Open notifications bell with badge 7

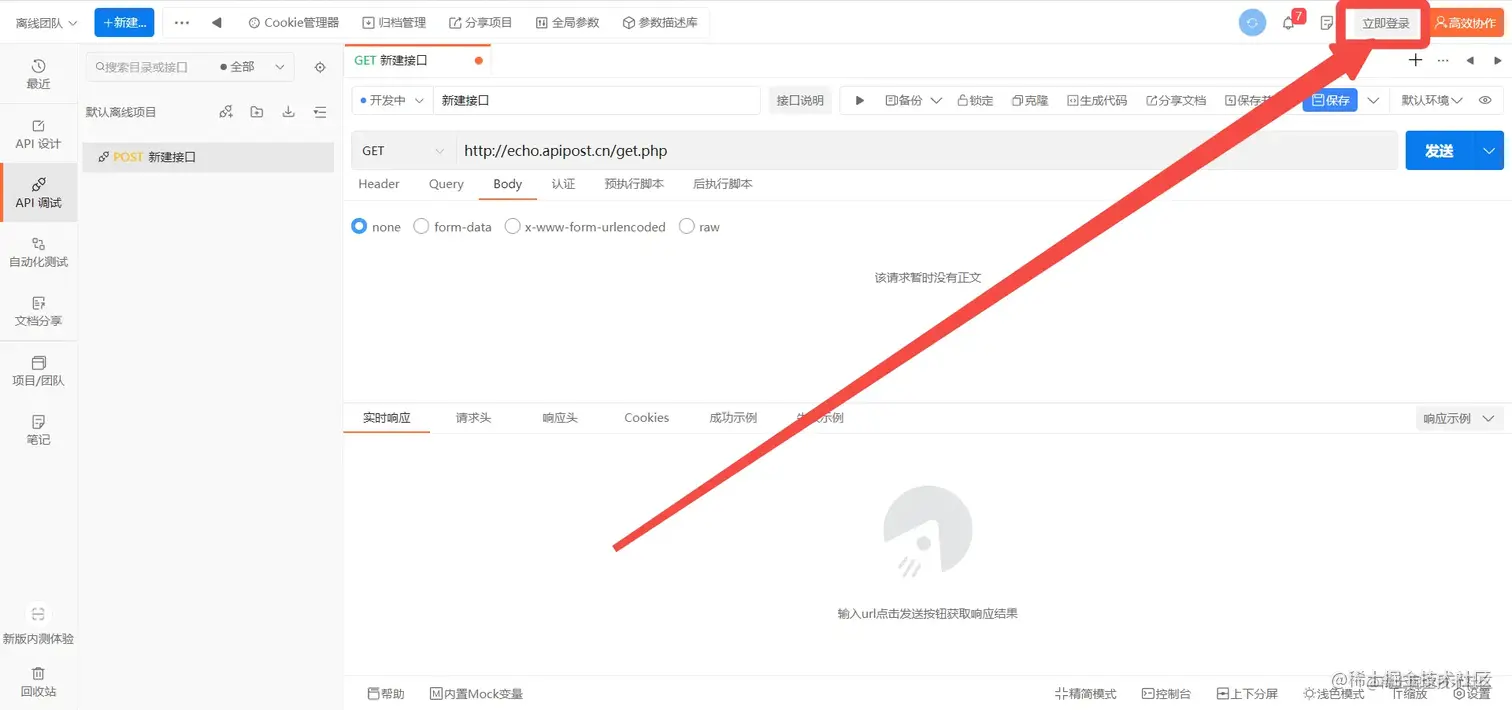pos(1288,22)
